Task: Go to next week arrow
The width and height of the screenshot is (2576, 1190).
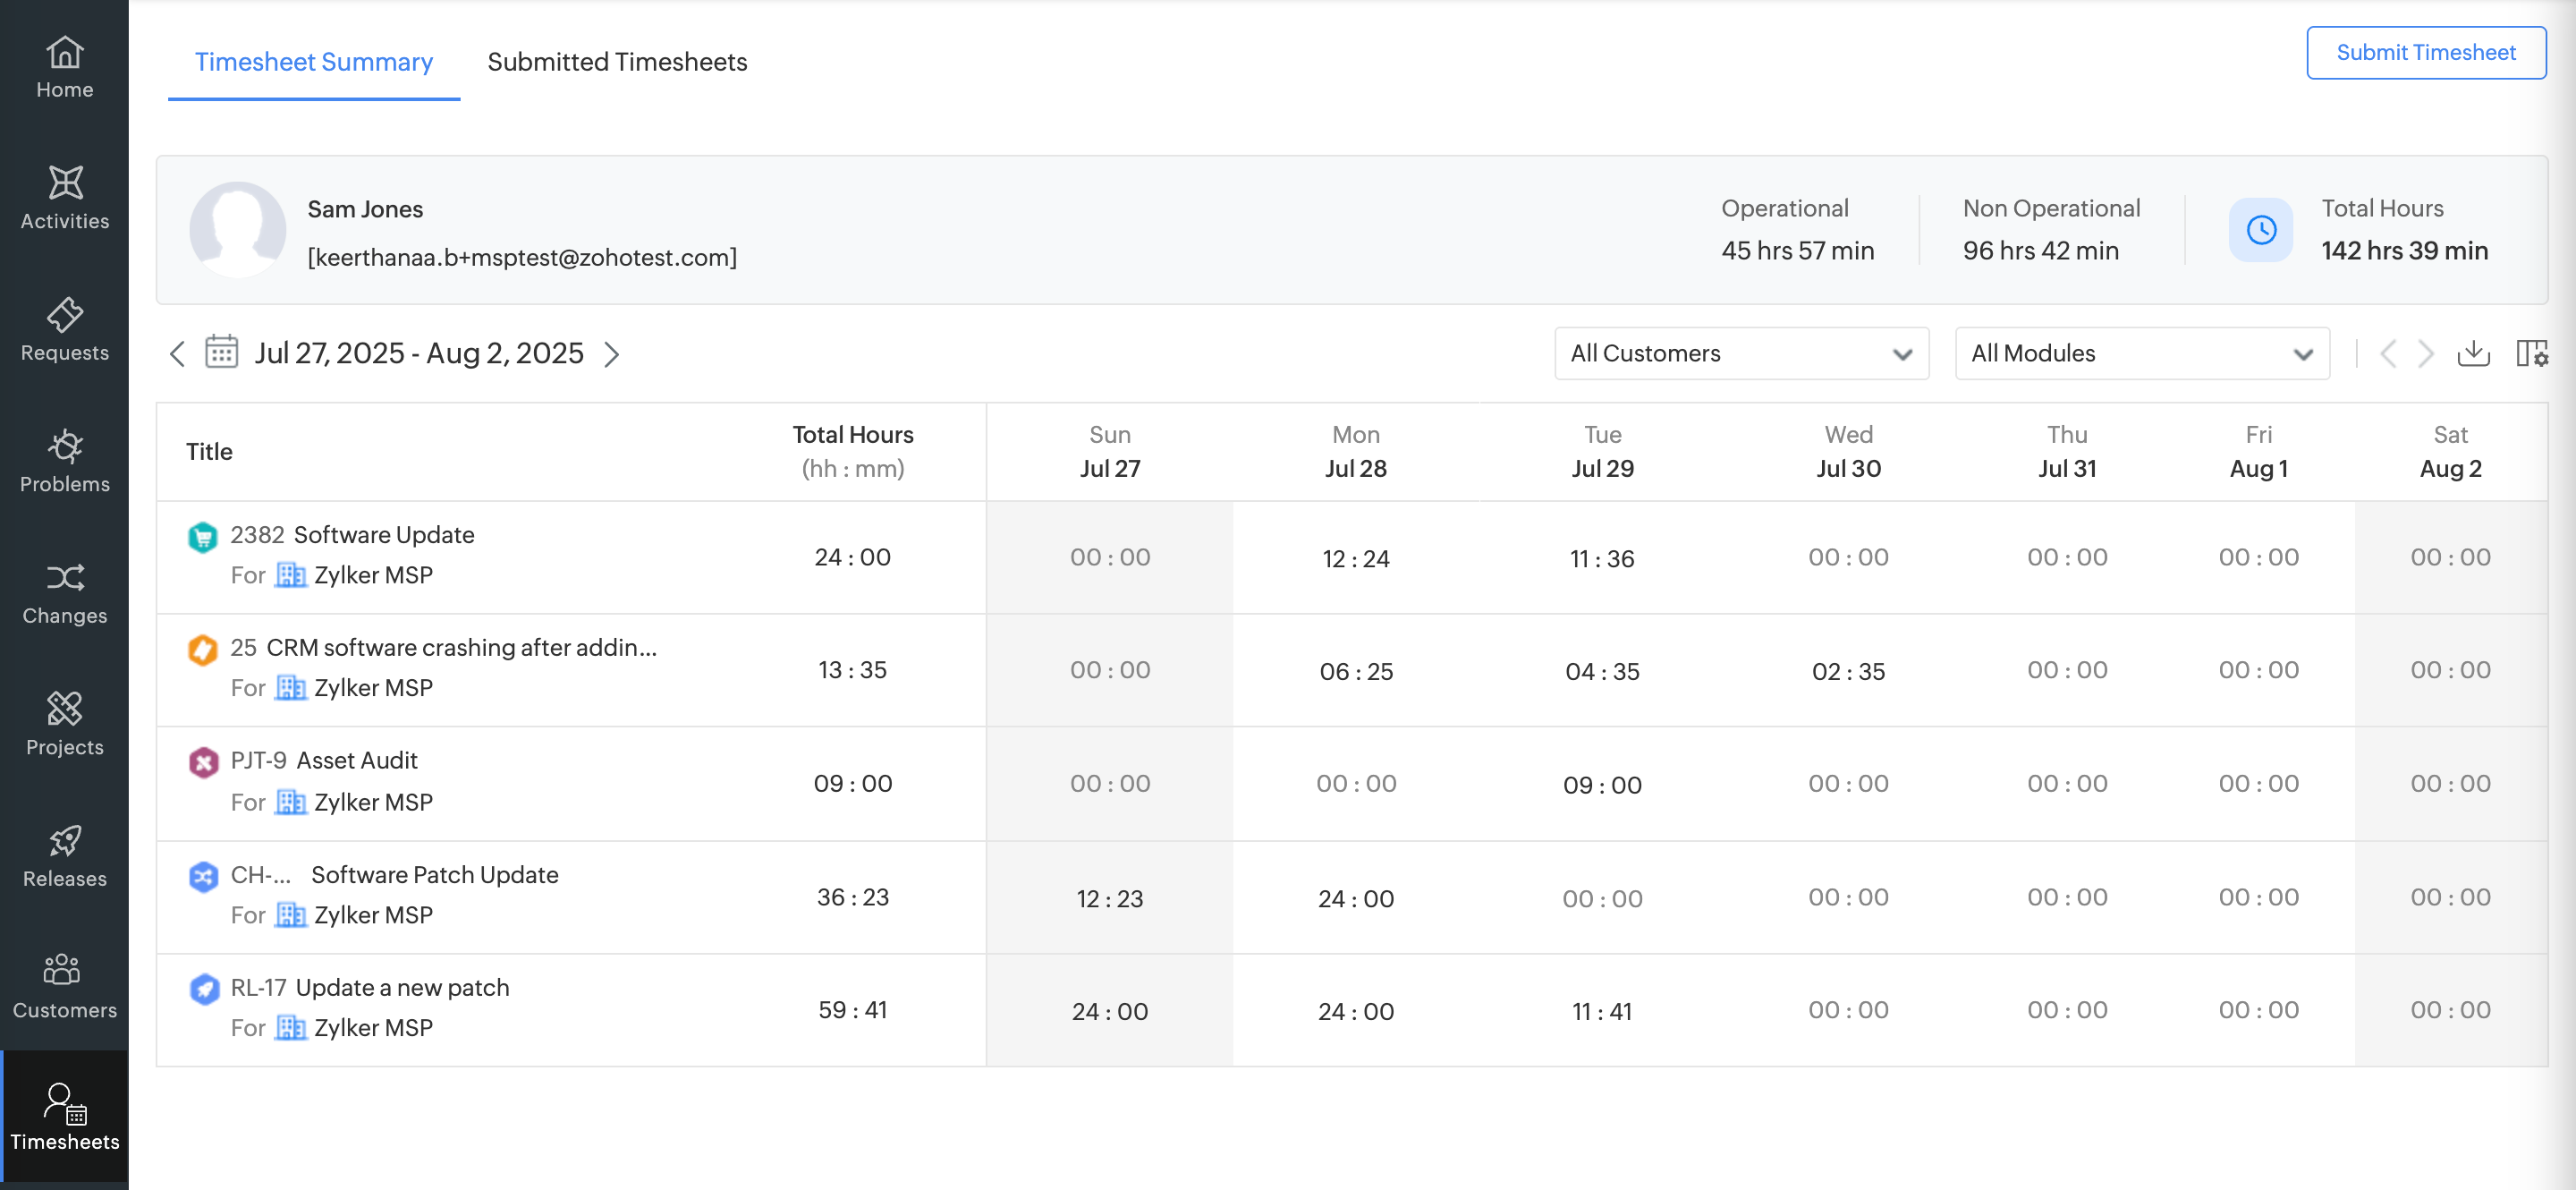Action: (612, 354)
